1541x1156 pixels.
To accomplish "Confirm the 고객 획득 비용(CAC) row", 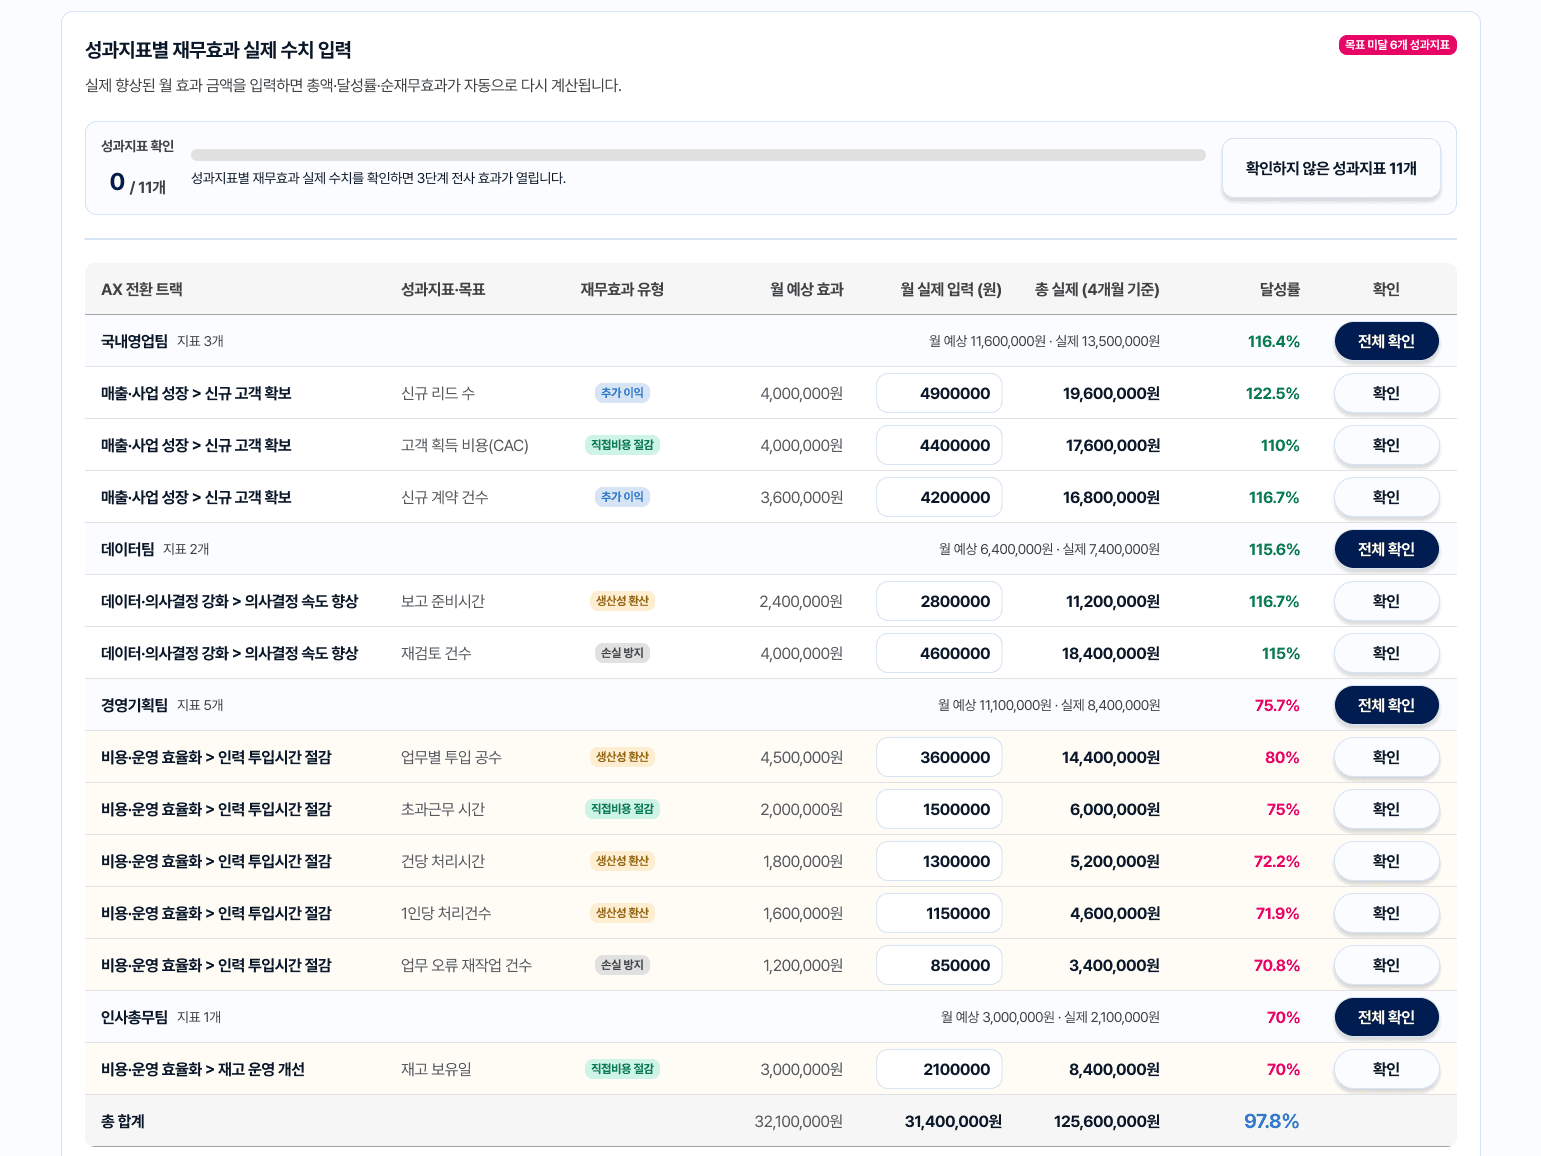I will (x=1386, y=445).
